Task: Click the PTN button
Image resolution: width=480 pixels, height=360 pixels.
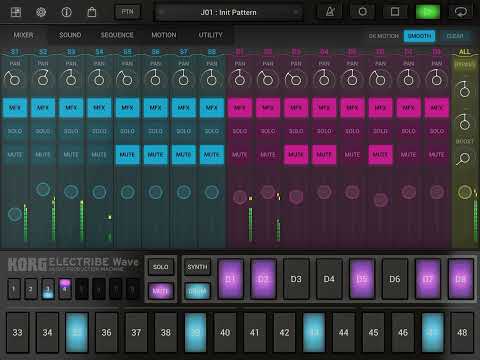Action: pyautogui.click(x=127, y=12)
